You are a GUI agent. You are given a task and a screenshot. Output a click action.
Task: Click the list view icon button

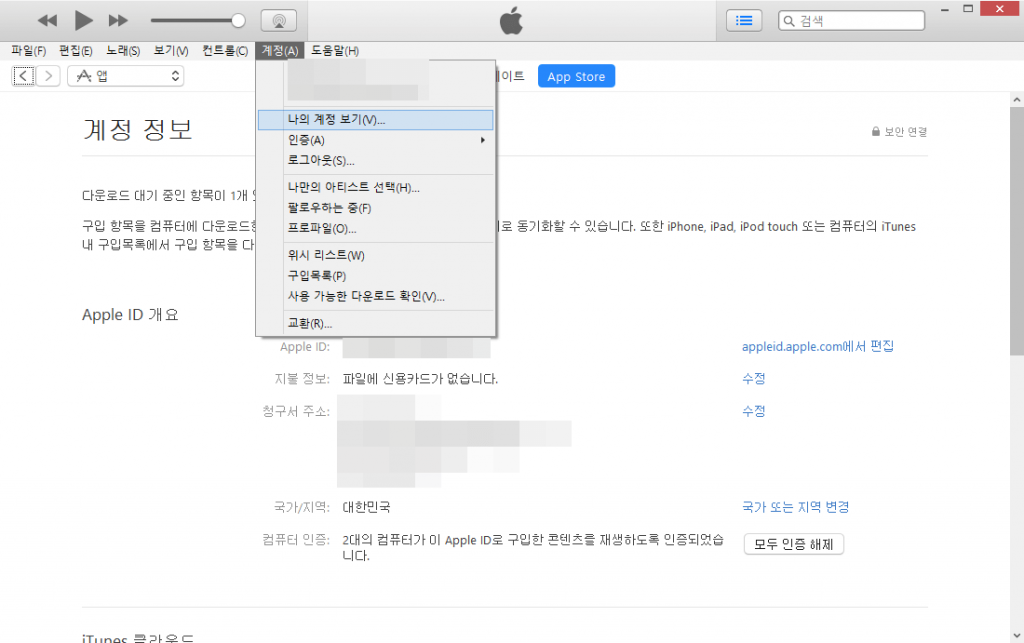point(743,20)
